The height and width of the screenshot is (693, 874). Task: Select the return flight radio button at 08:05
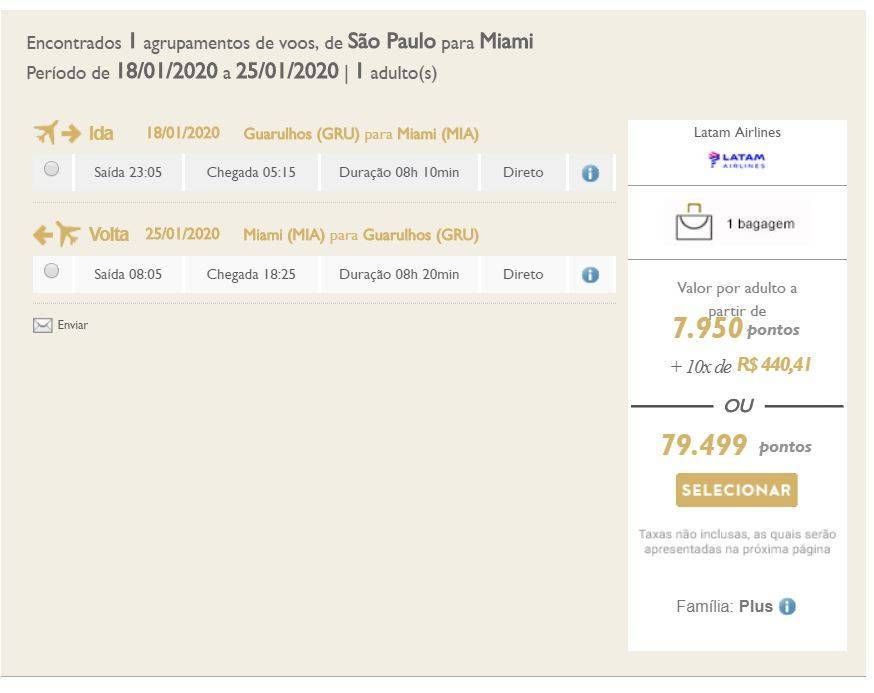pyautogui.click(x=51, y=270)
